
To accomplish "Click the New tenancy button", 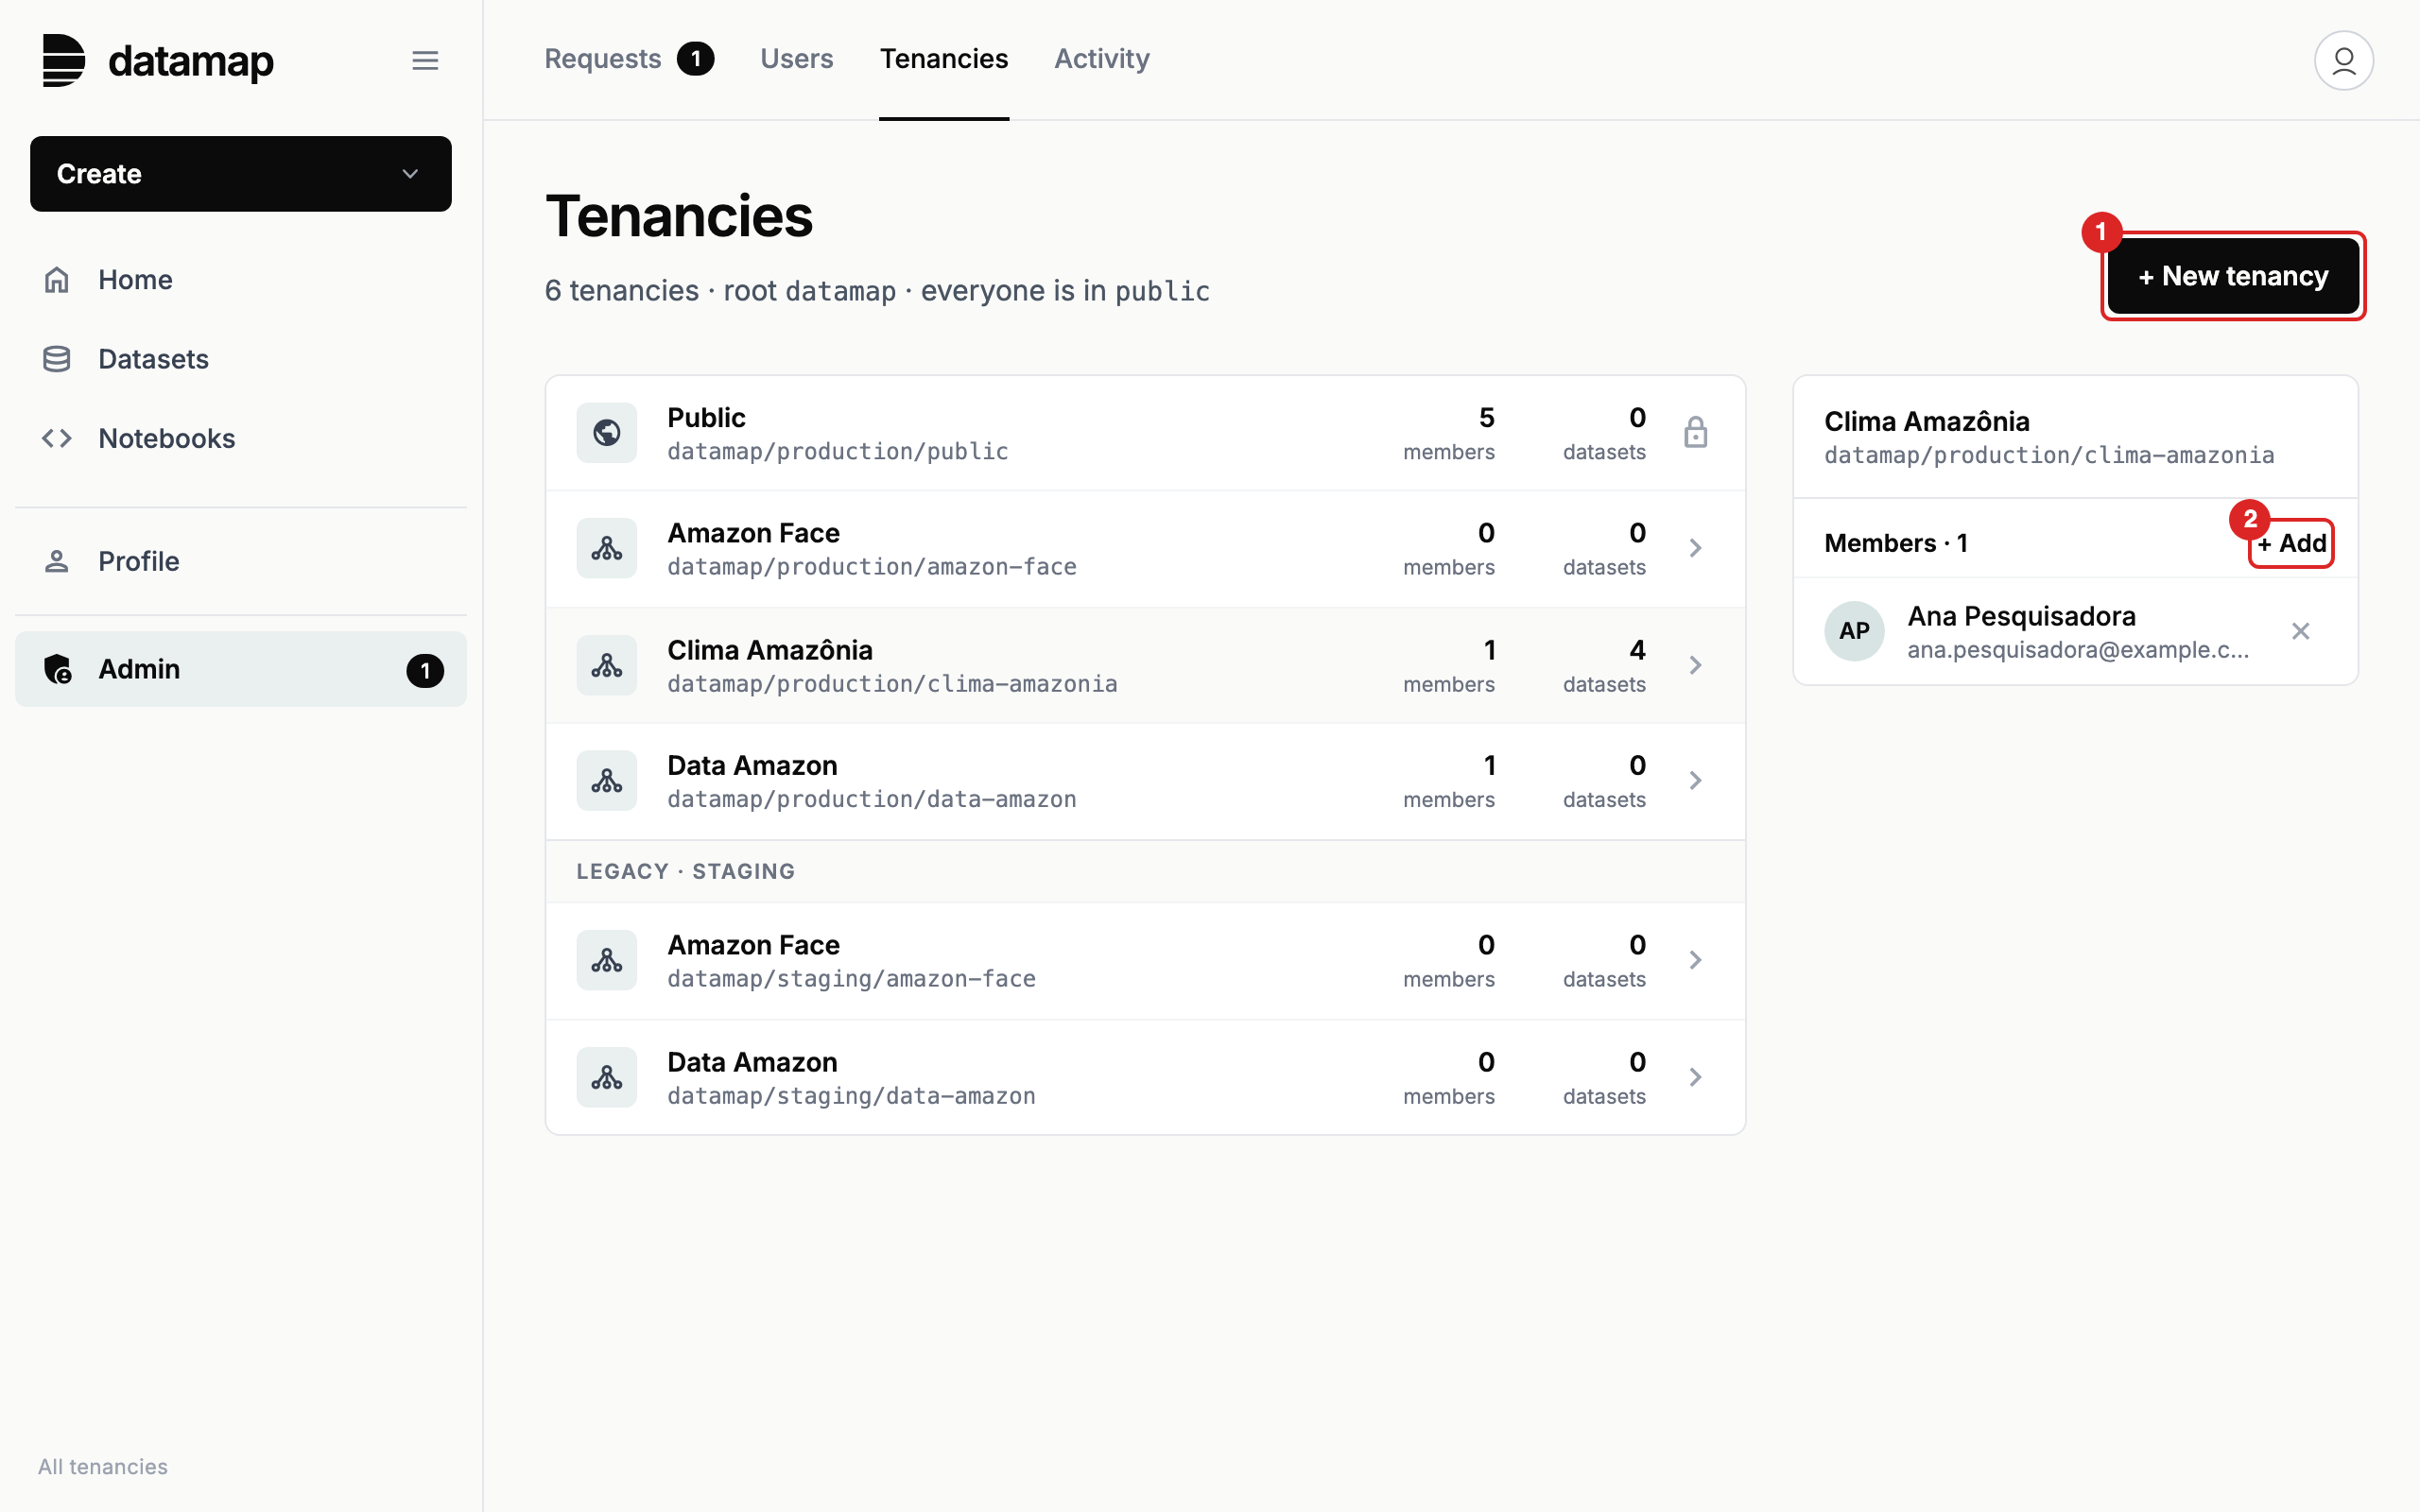I will coord(2233,276).
